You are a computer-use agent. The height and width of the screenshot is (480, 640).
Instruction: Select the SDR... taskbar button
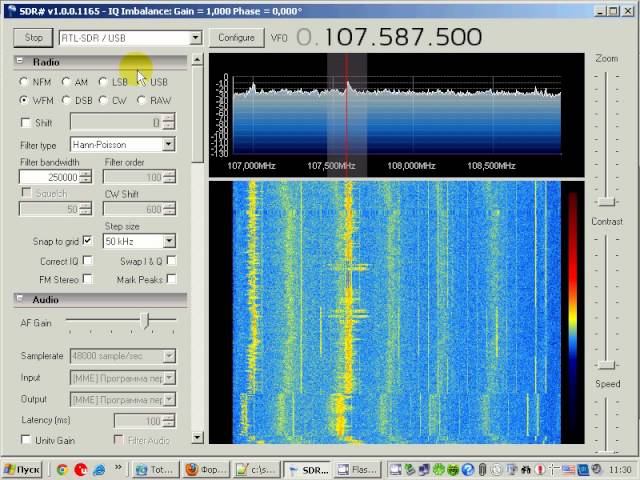pyautogui.click(x=308, y=470)
